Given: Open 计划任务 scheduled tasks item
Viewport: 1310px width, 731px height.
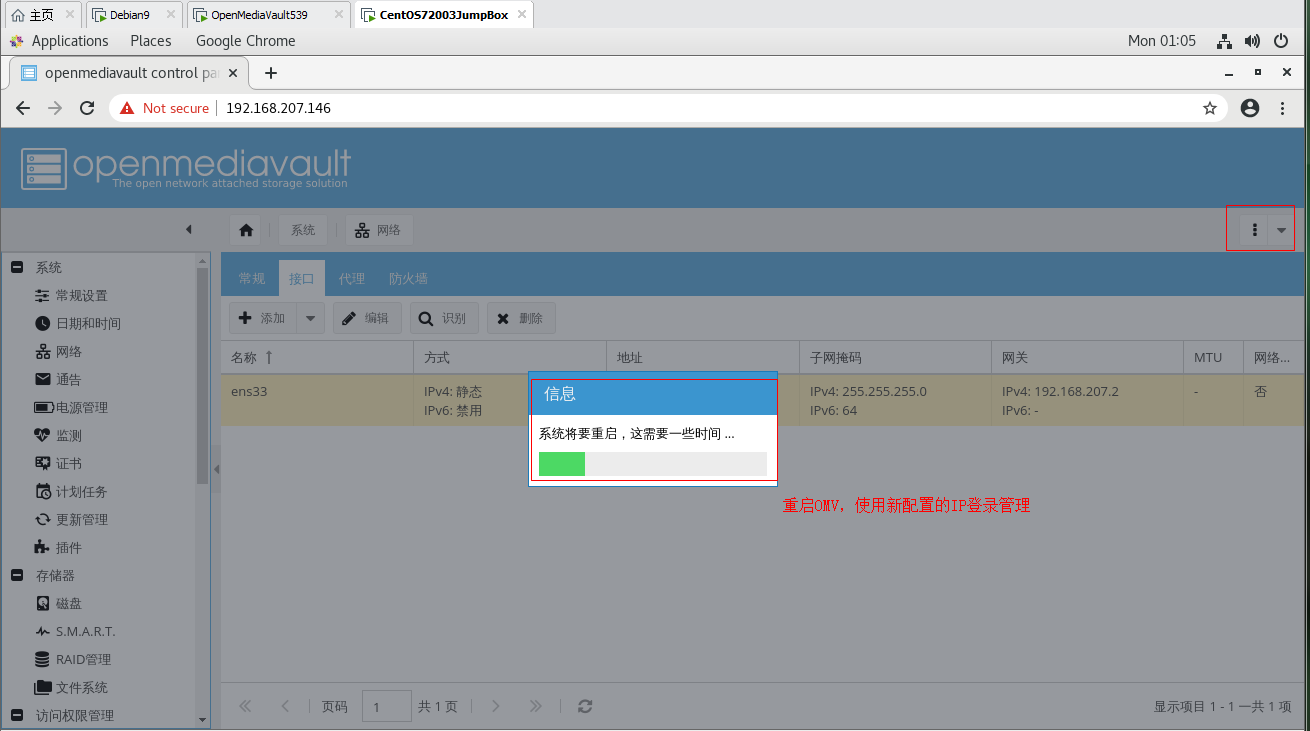Looking at the screenshot, I should [70, 492].
